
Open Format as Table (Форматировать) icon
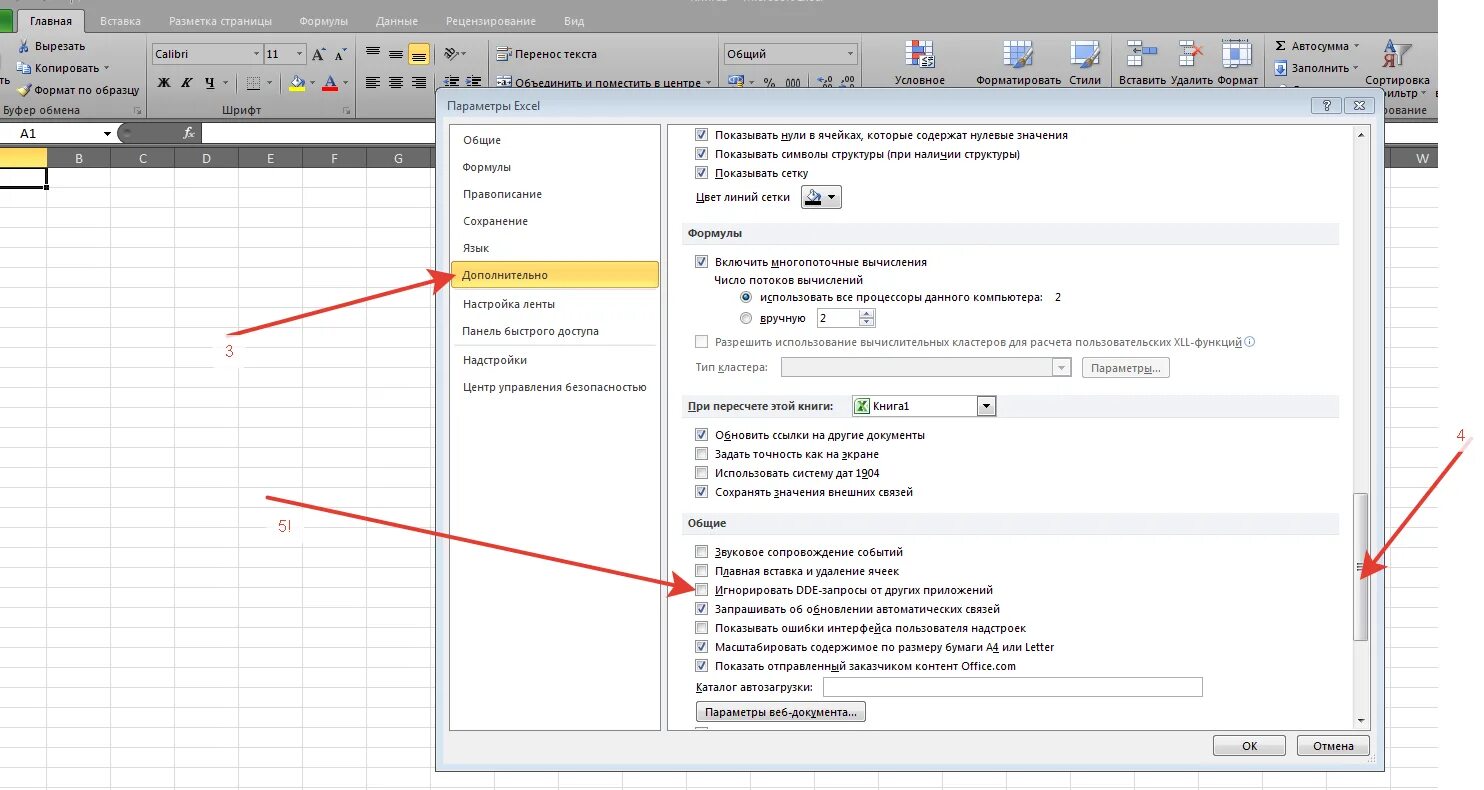coord(1019,55)
